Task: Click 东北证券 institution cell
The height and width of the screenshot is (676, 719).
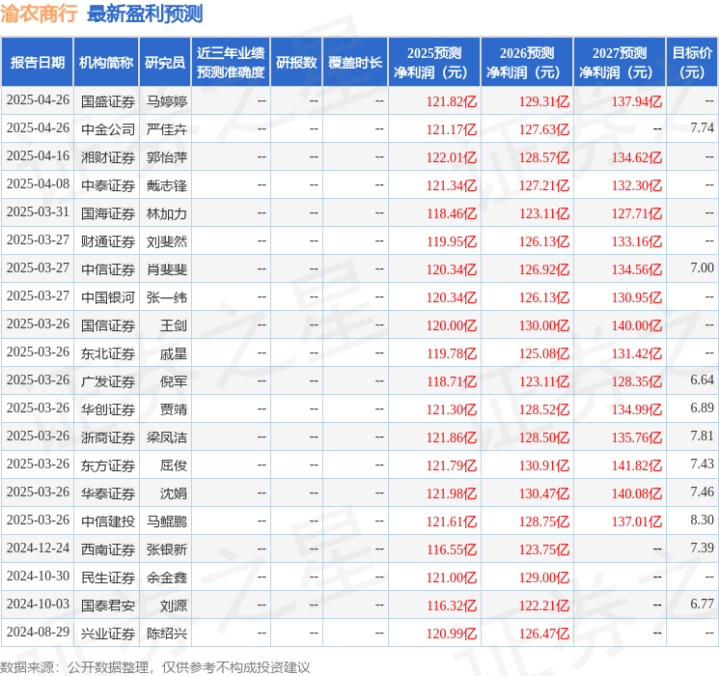Action: (108, 353)
